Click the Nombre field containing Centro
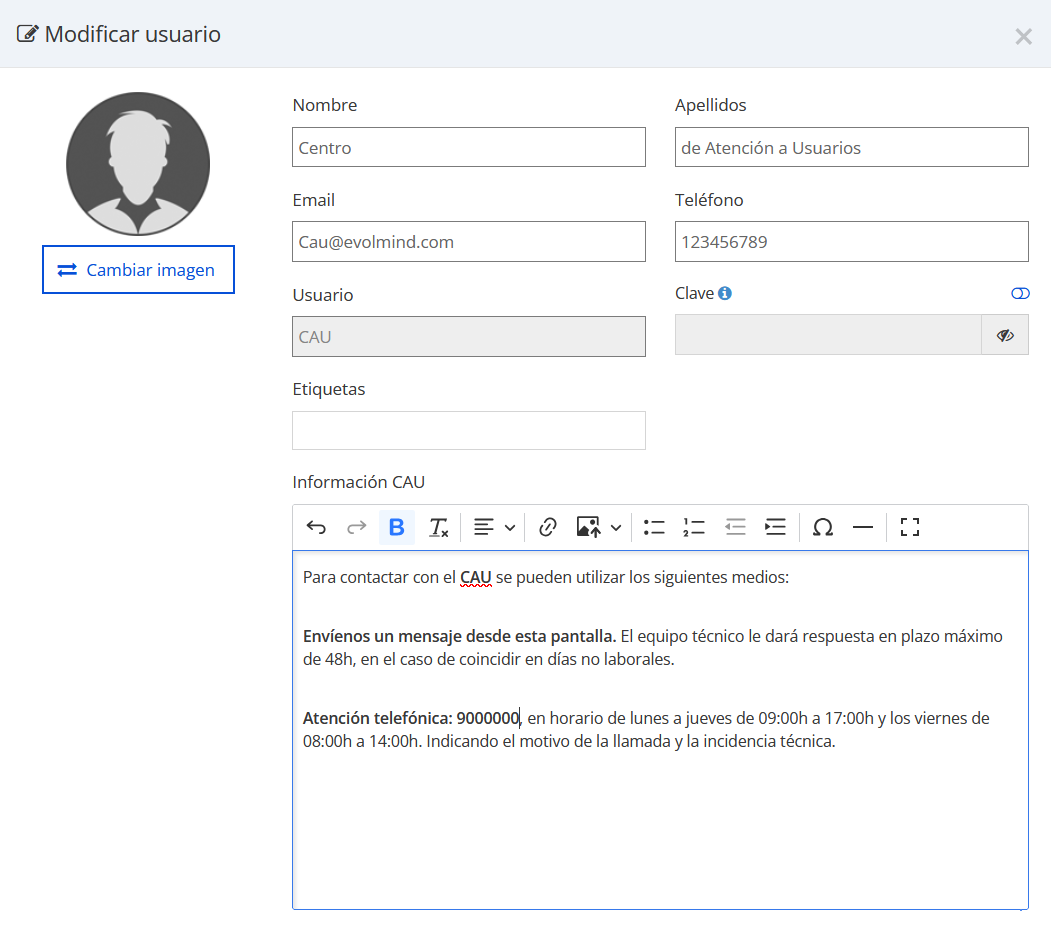The width and height of the screenshot is (1051, 938). (469, 148)
